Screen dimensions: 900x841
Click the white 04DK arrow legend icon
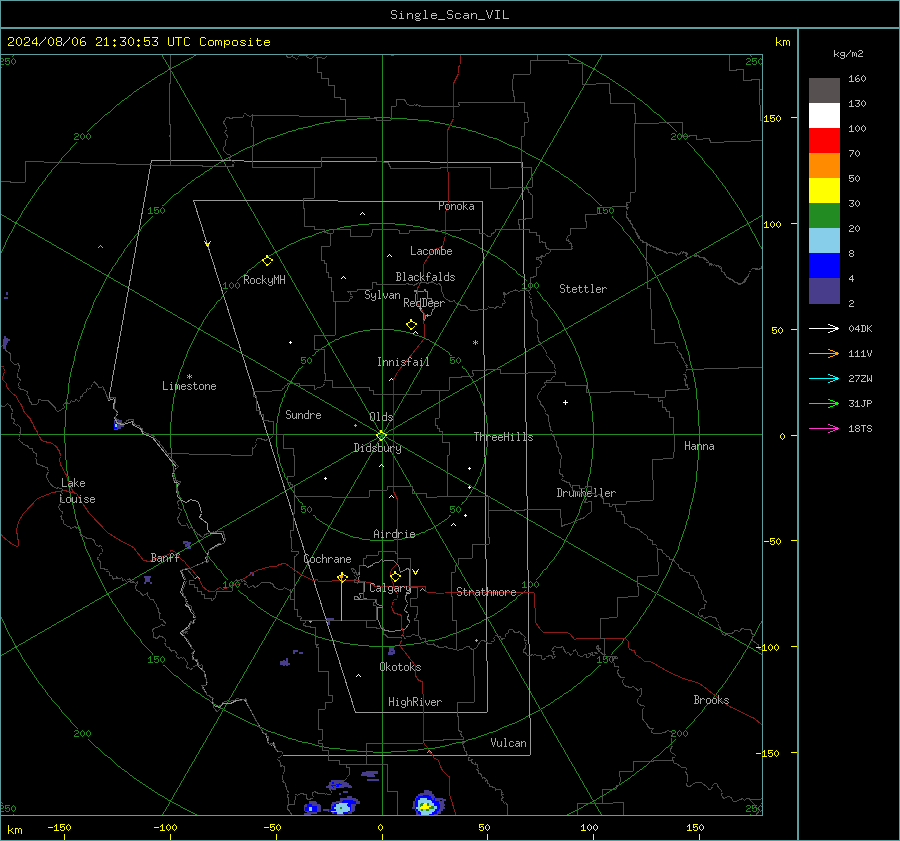pyautogui.click(x=824, y=328)
